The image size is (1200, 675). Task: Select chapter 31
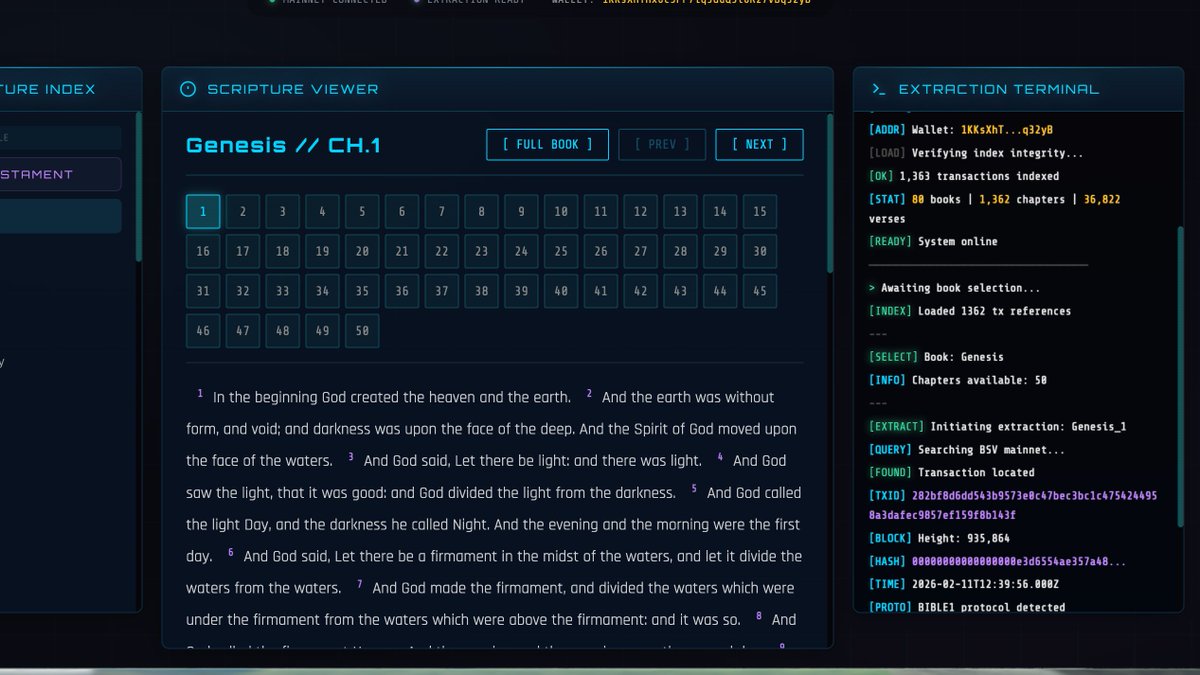(203, 291)
